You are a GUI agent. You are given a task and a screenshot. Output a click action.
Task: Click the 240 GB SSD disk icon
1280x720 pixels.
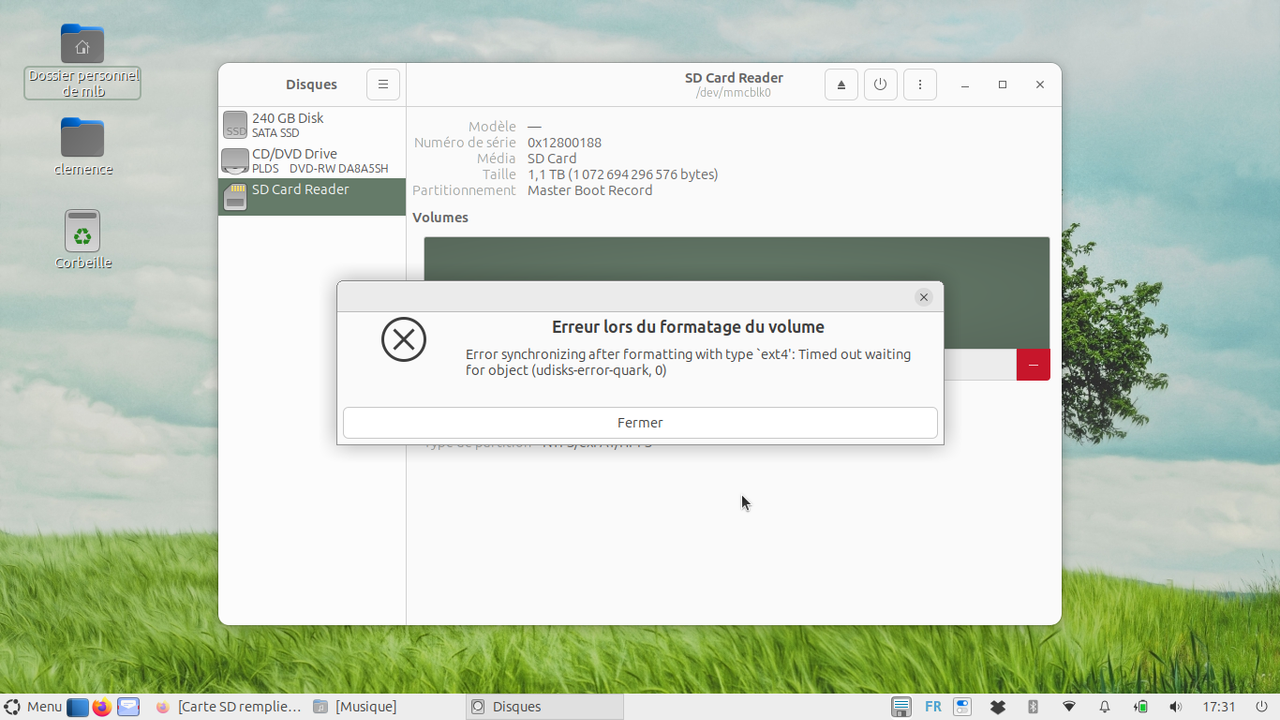point(235,125)
